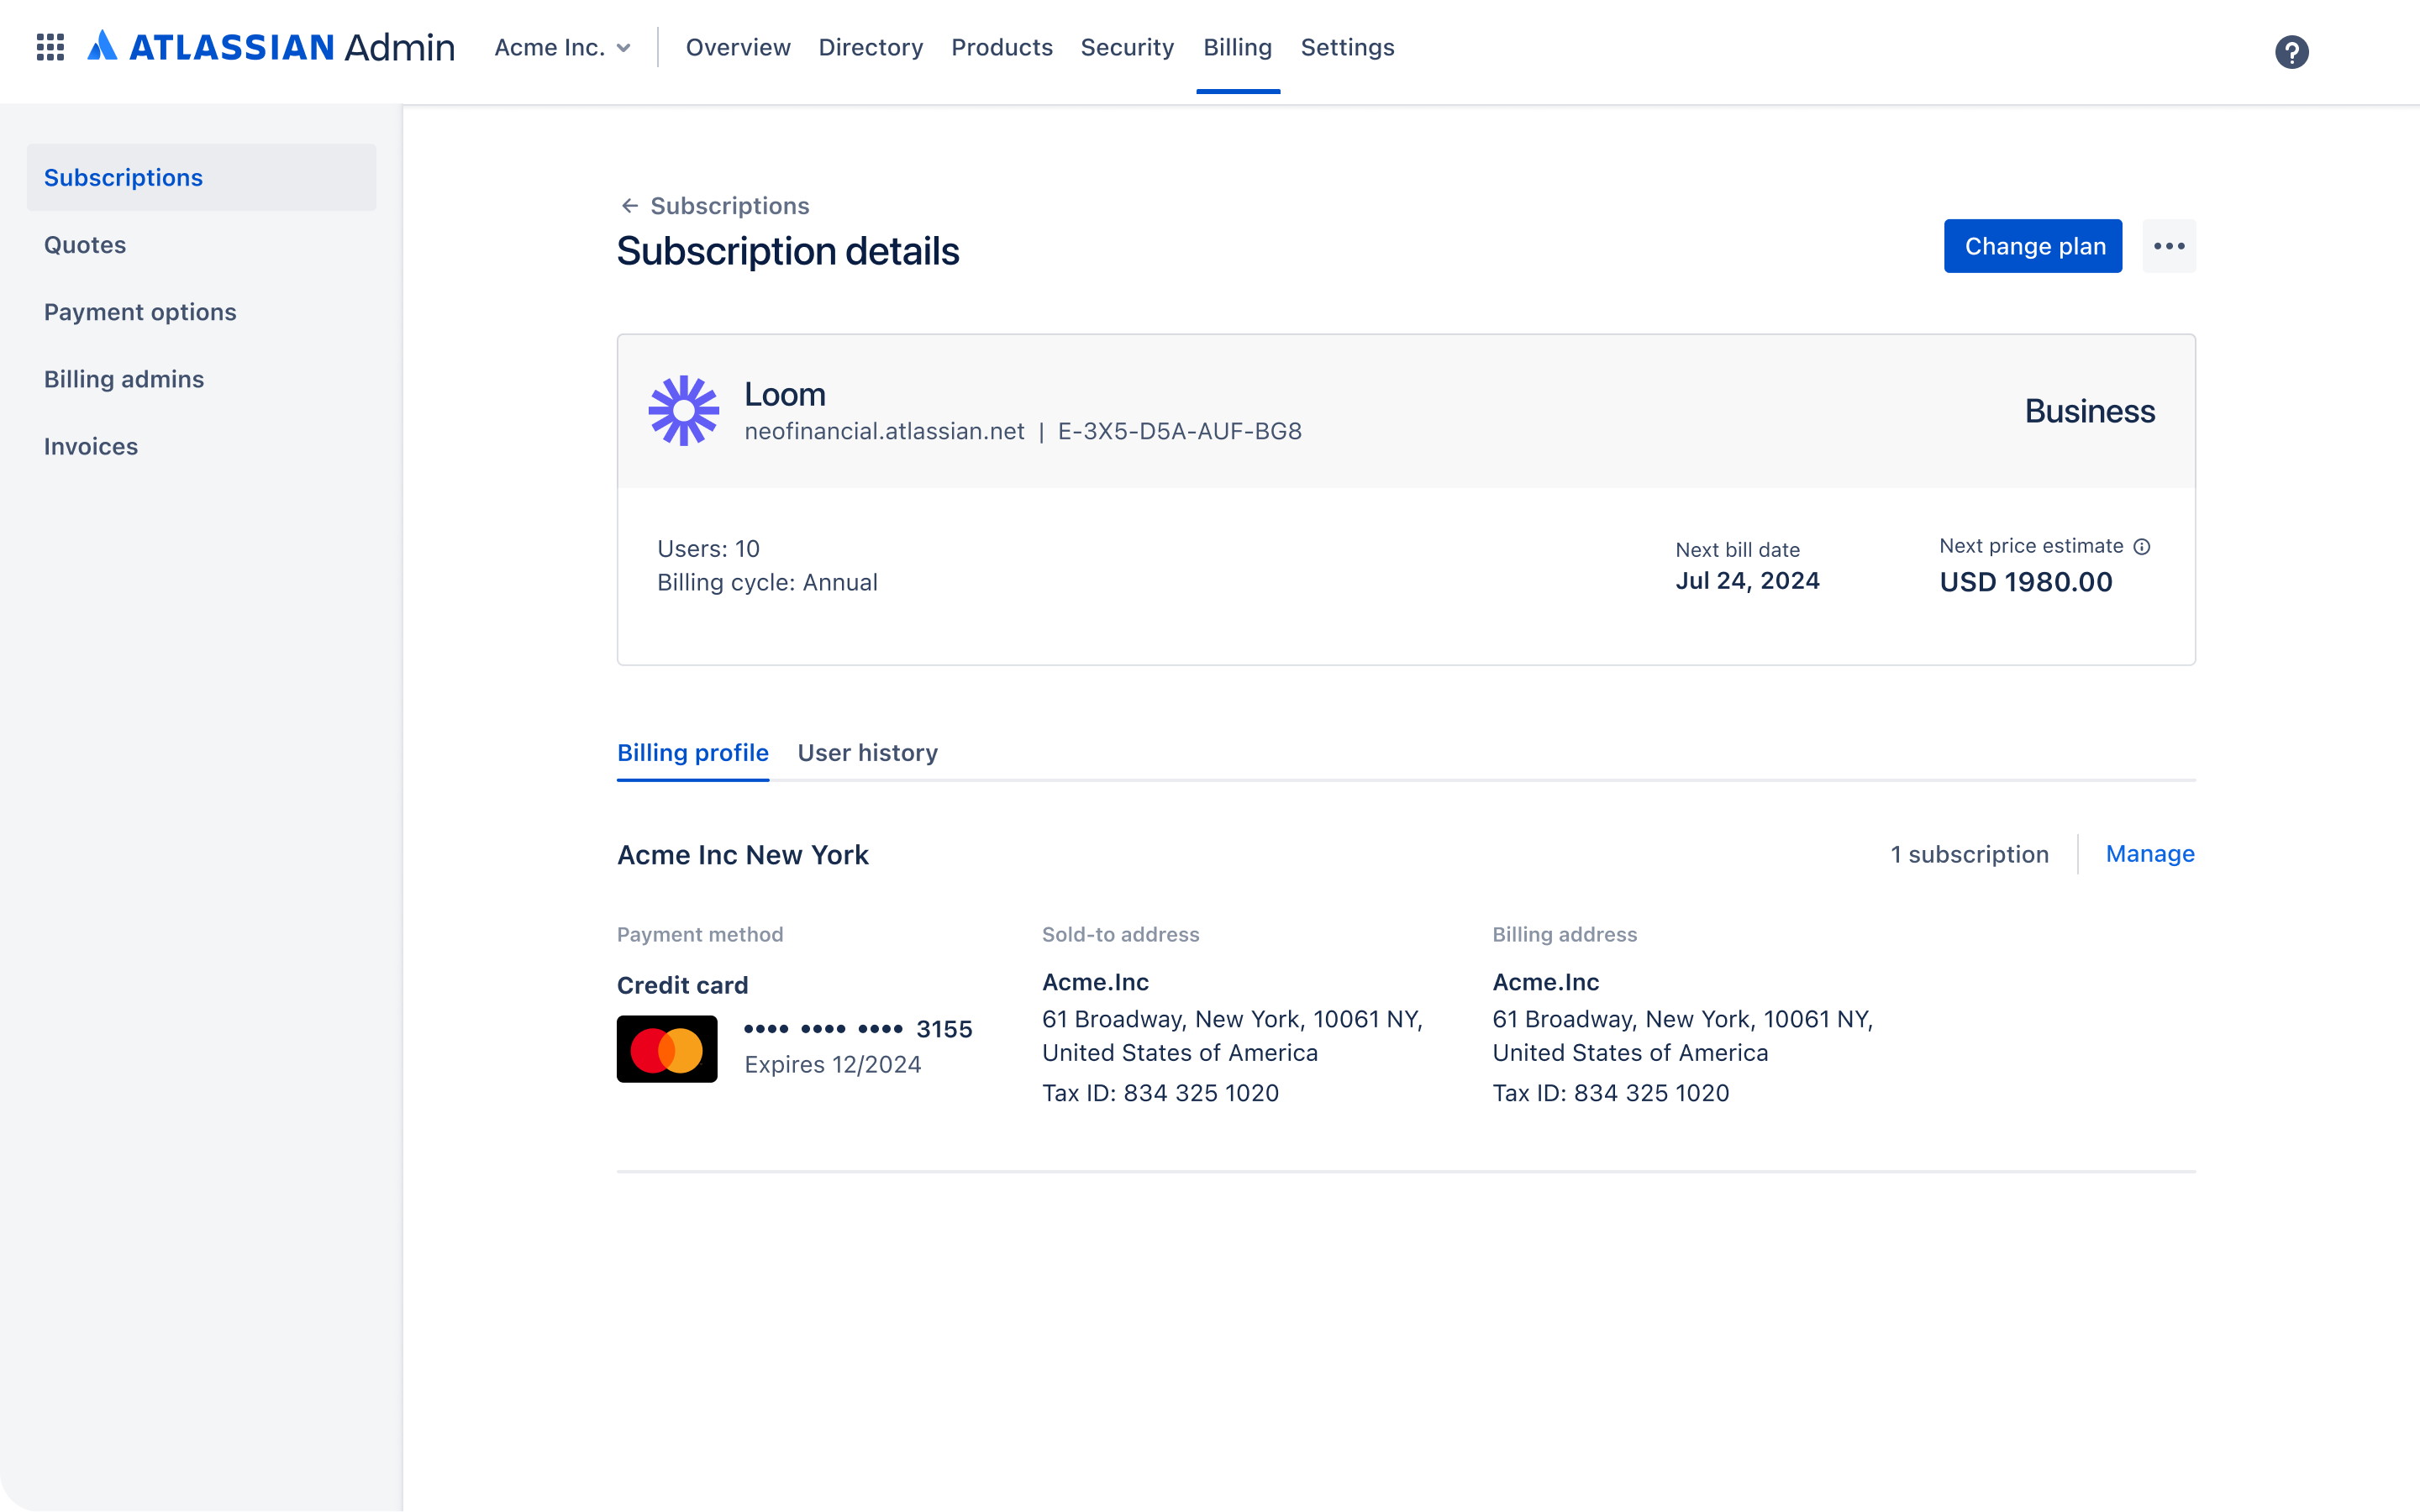Click the Tax ID under Sold-to address
The image size is (2420, 1512).
[1160, 1093]
